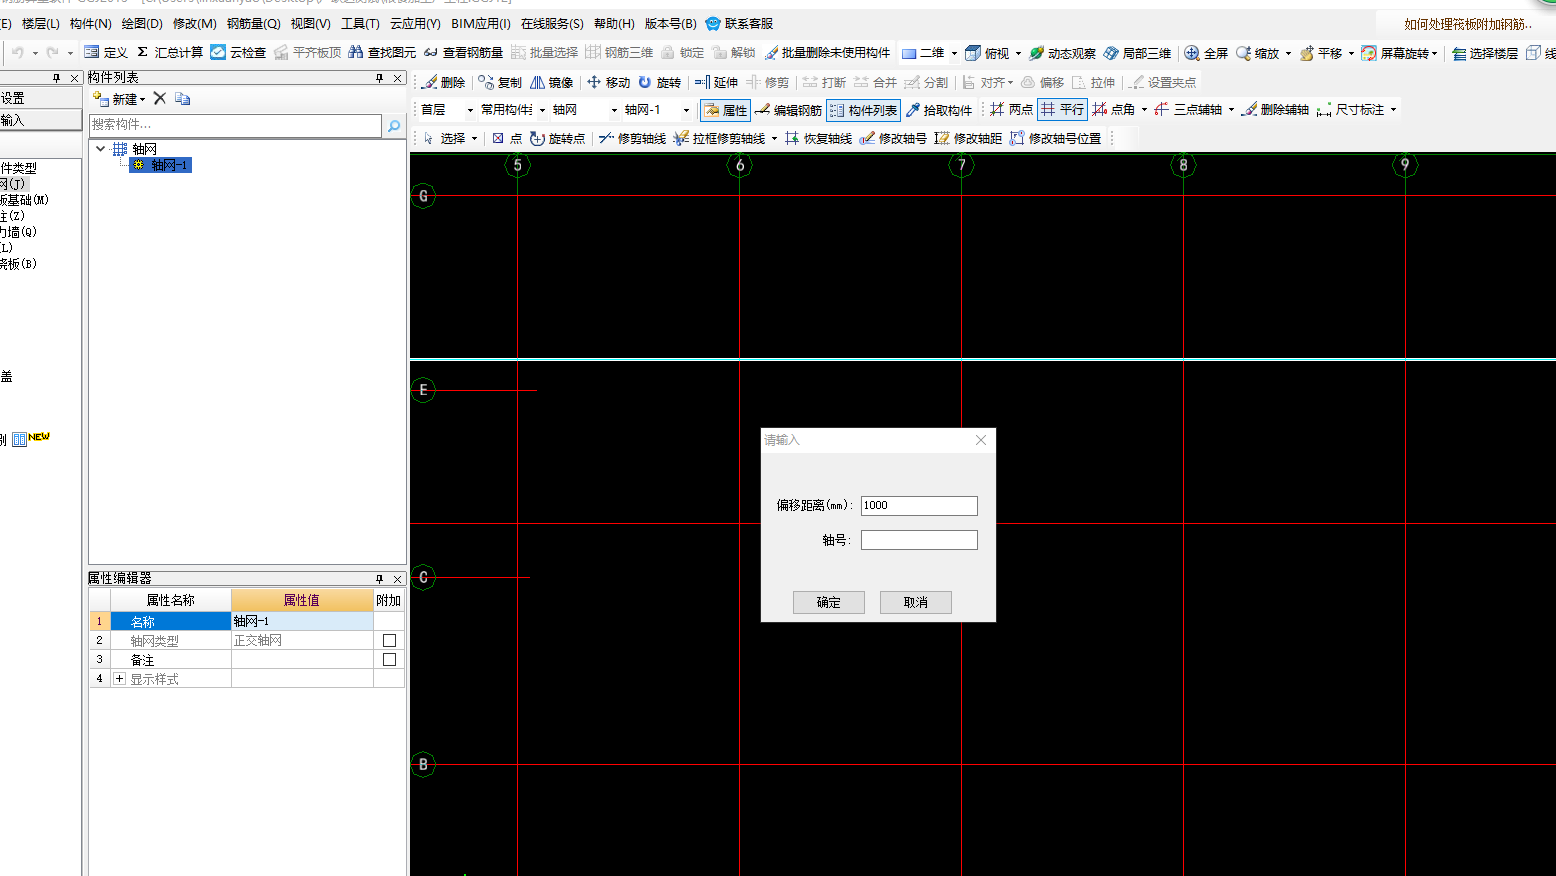This screenshot has height=876, width=1556.
Task: Click 修改轴号 tool
Action: (x=893, y=138)
